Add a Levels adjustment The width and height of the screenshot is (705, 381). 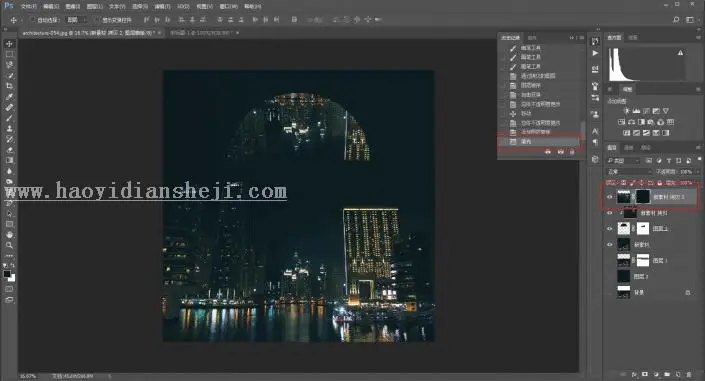coord(636,111)
